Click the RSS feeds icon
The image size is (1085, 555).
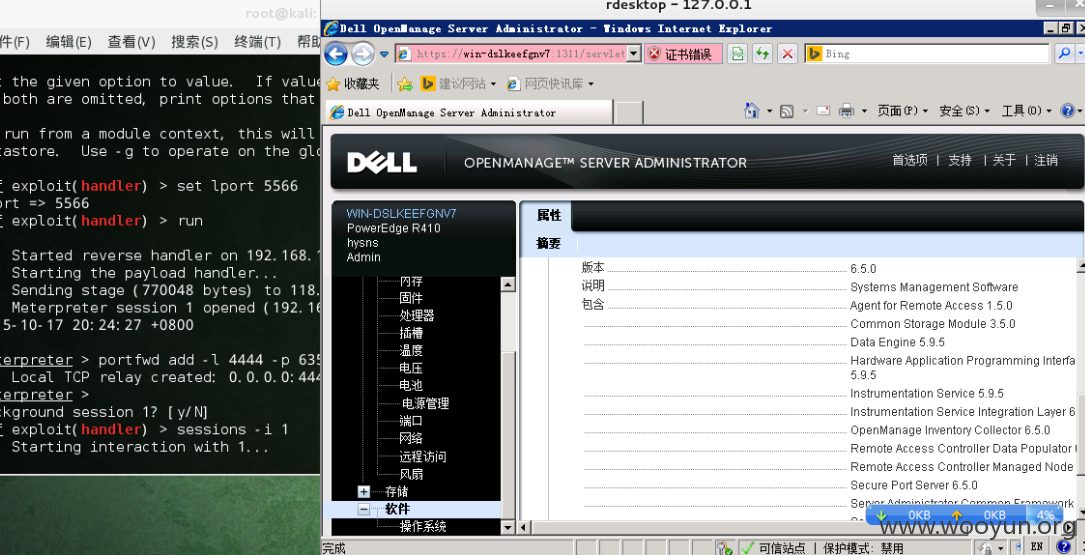click(787, 111)
